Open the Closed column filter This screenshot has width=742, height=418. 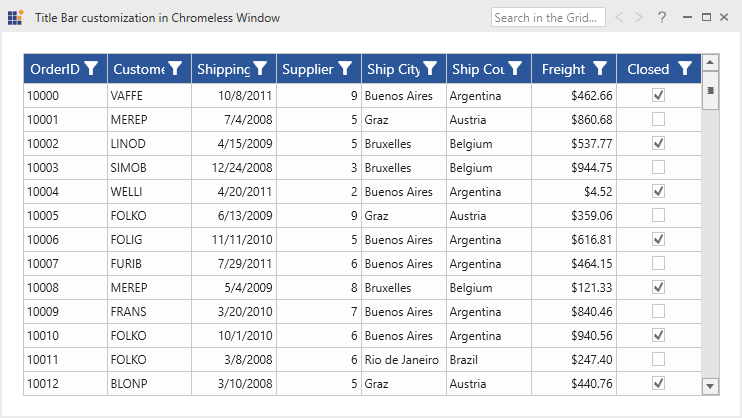685,68
